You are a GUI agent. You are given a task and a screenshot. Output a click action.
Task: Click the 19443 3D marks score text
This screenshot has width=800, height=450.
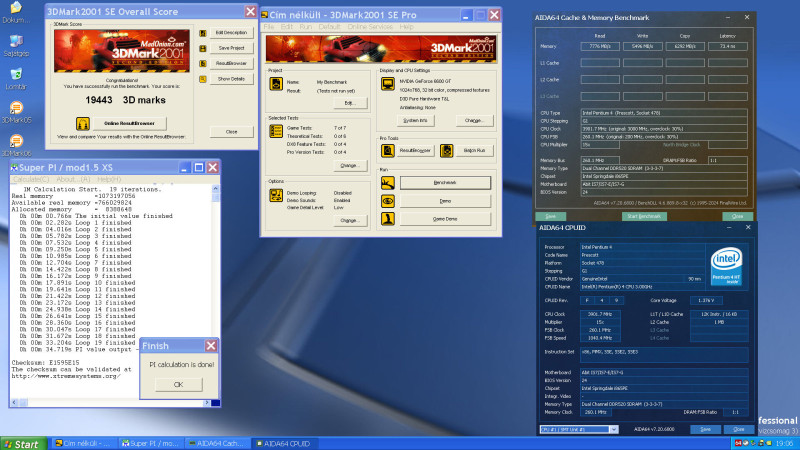(126, 100)
